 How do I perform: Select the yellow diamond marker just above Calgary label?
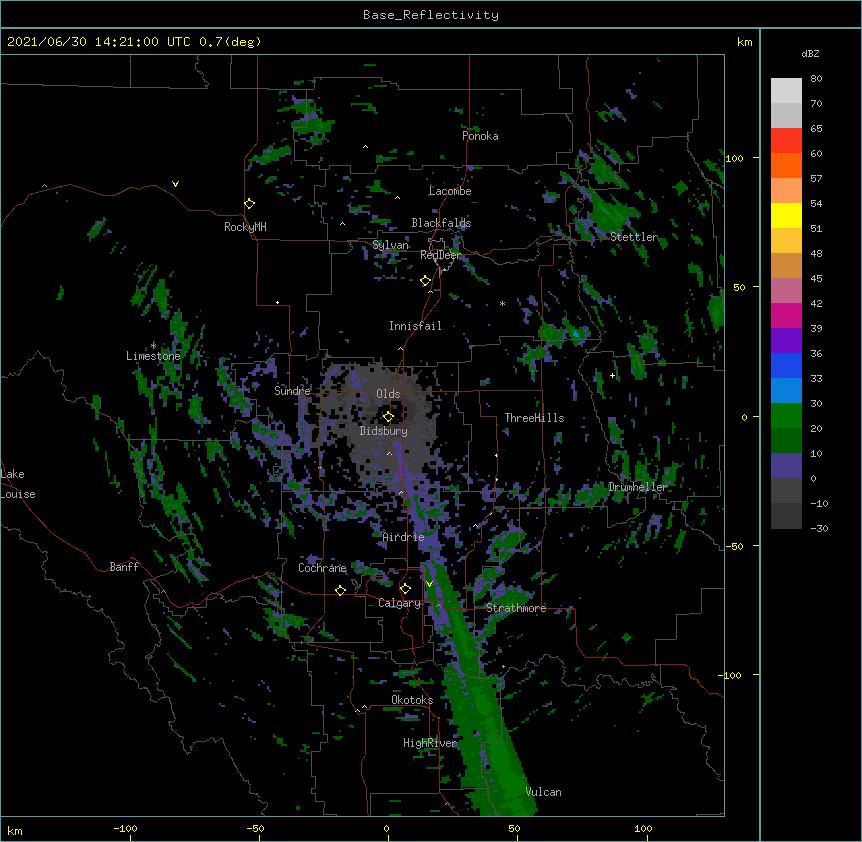tap(405, 589)
